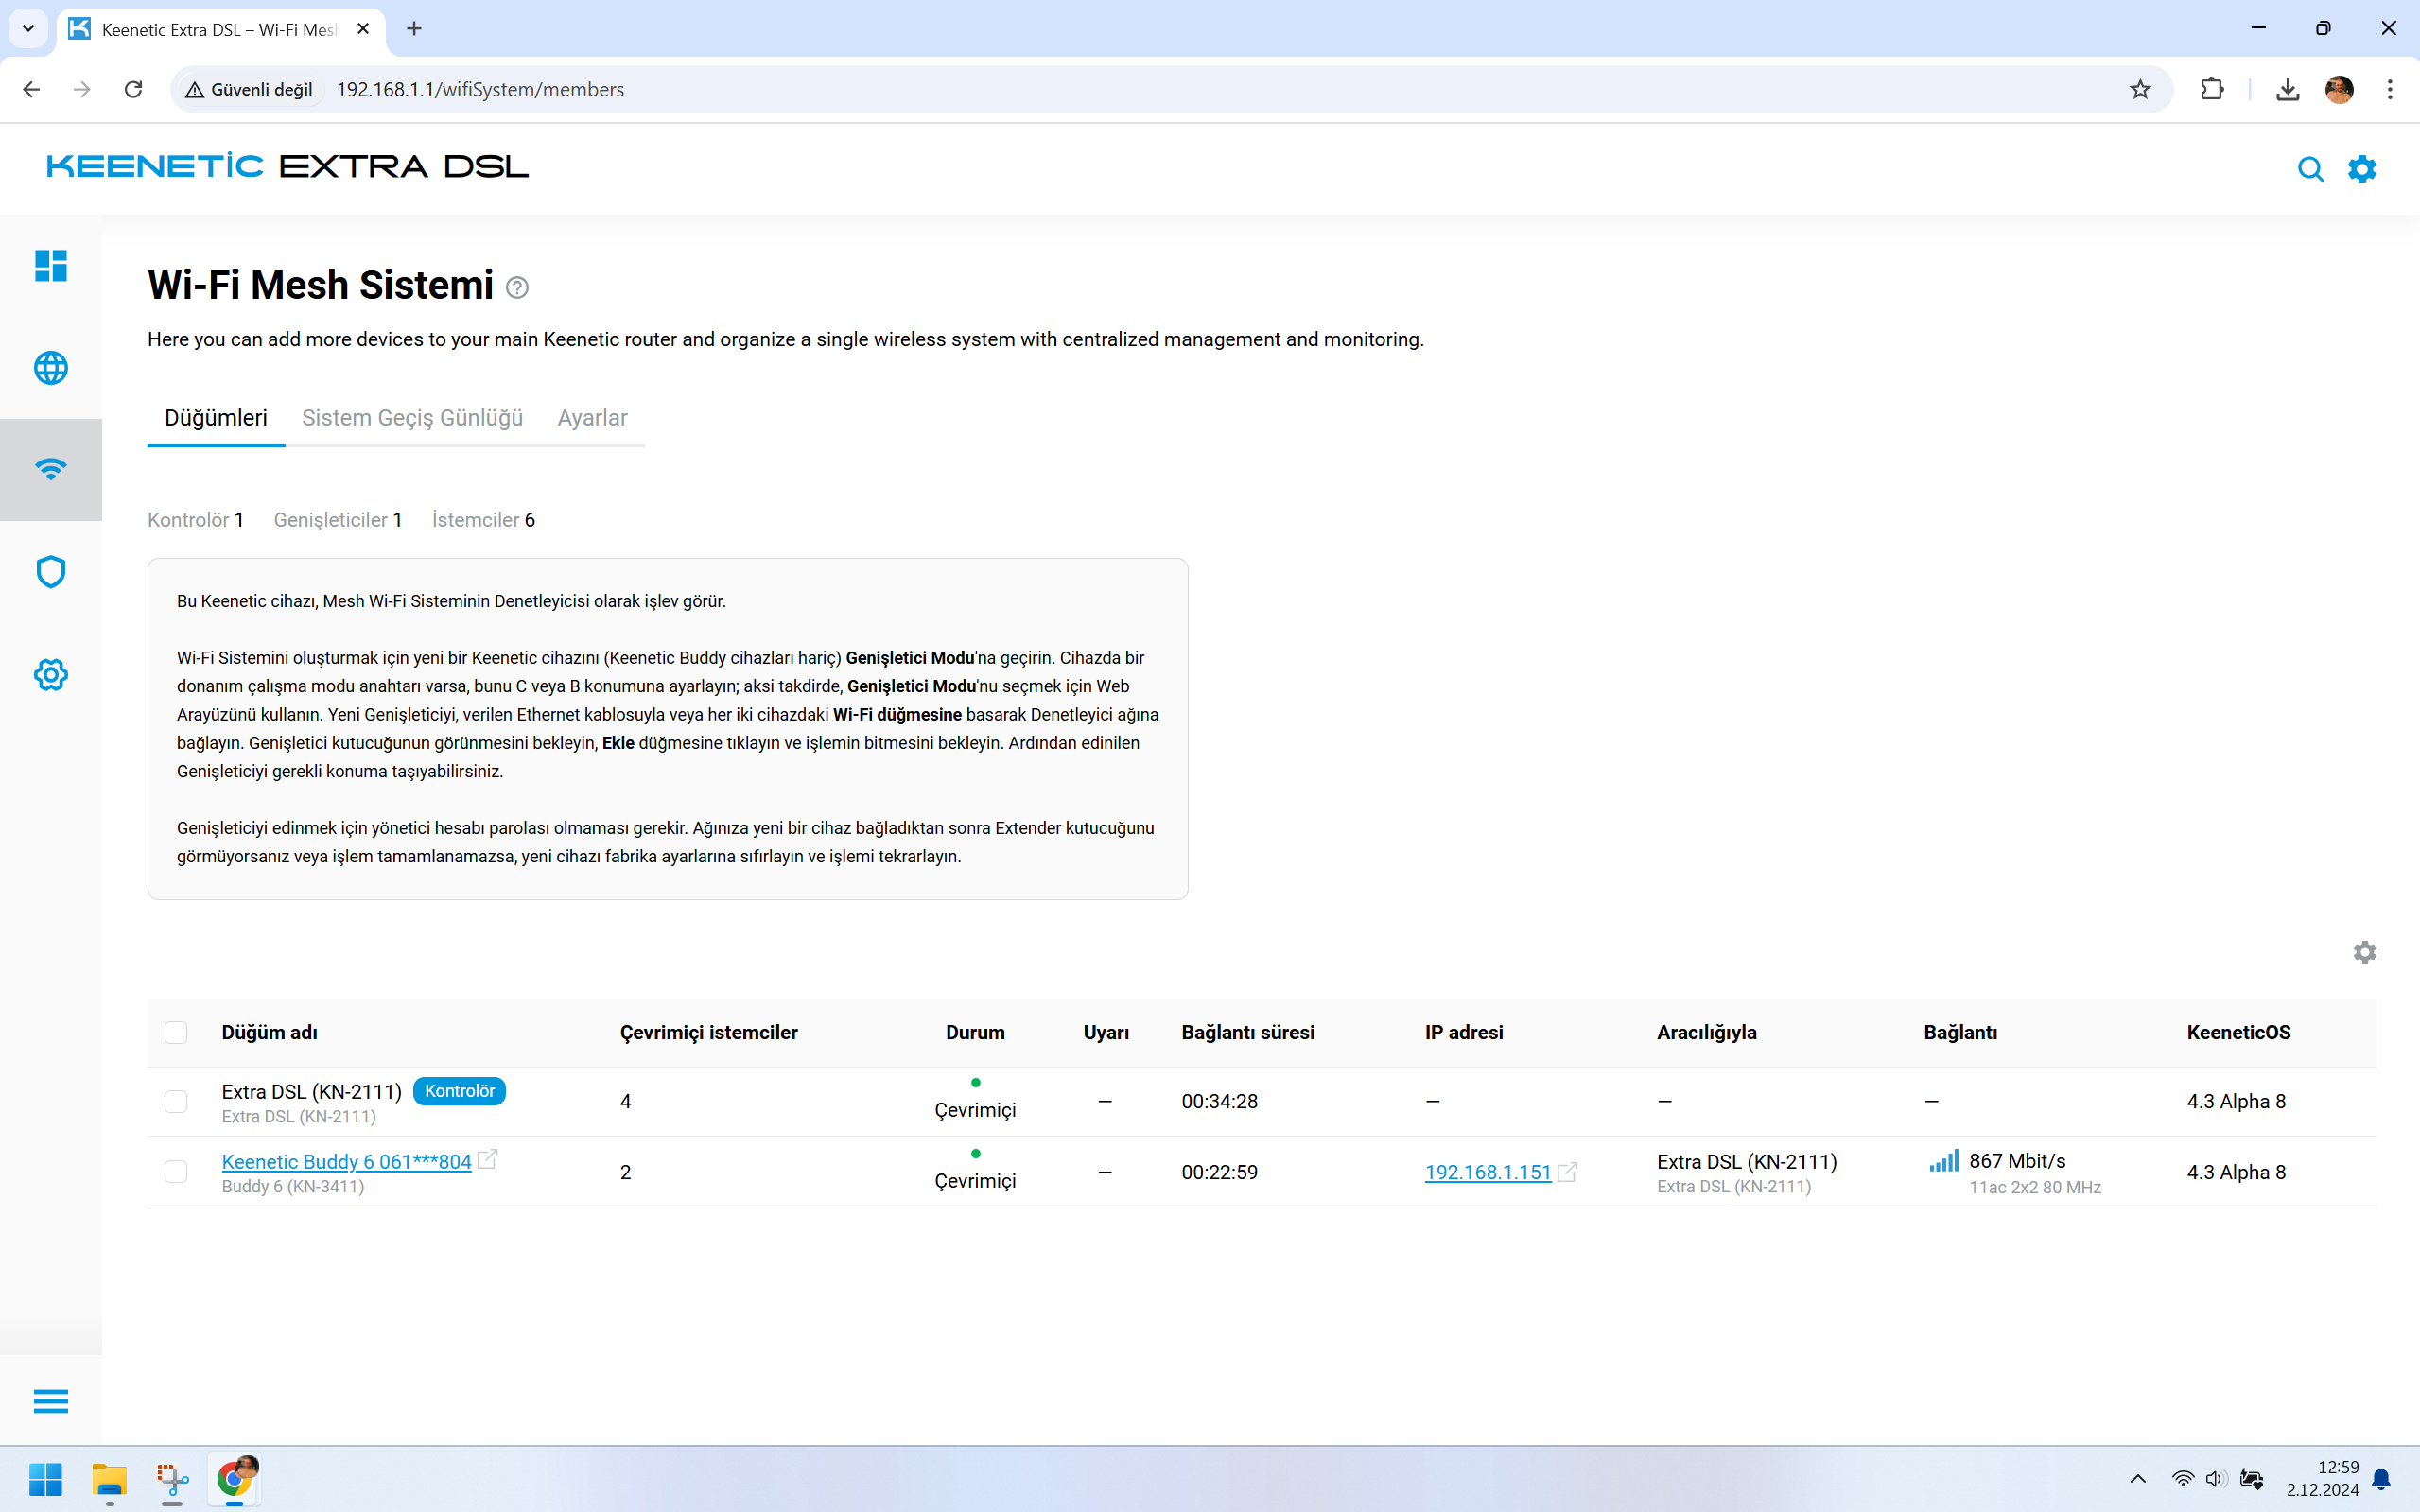
Task: Sort by Çevrimiçi istemciler column header
Action: click(x=709, y=1032)
